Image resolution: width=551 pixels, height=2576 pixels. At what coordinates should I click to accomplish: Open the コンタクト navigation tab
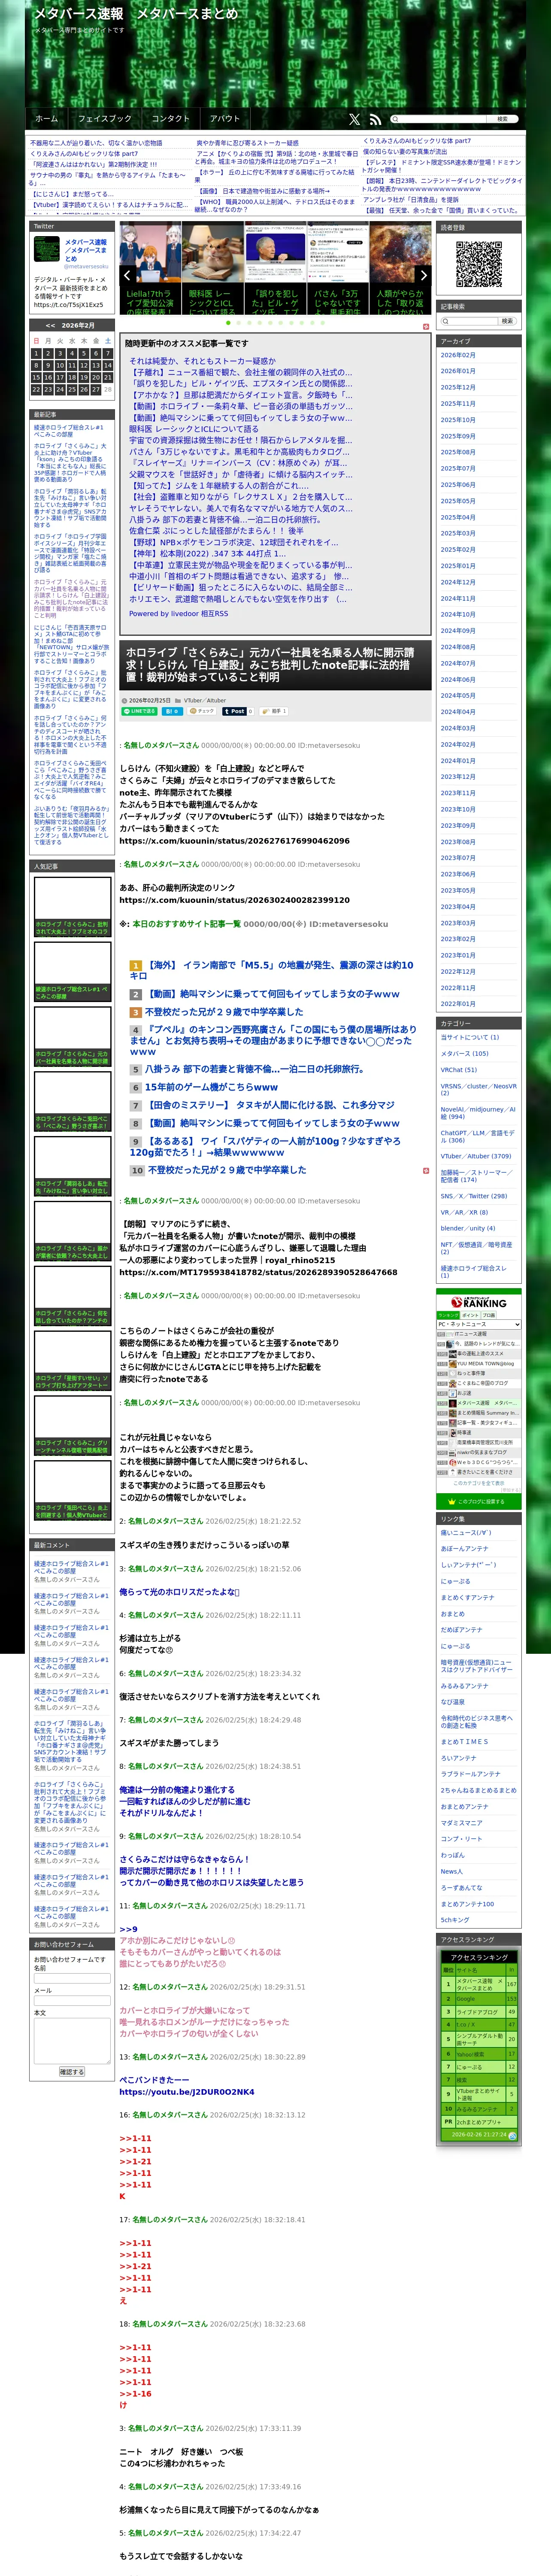pos(171,119)
